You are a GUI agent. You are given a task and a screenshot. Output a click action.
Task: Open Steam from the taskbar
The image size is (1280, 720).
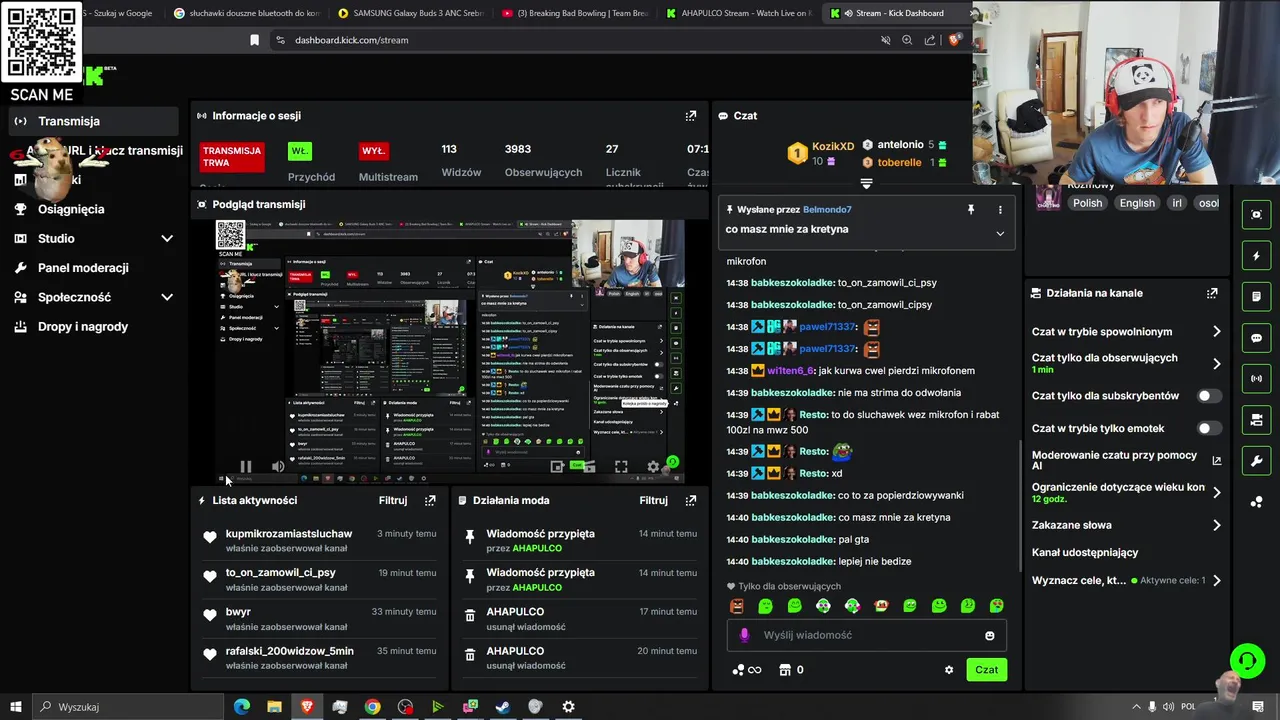(503, 707)
